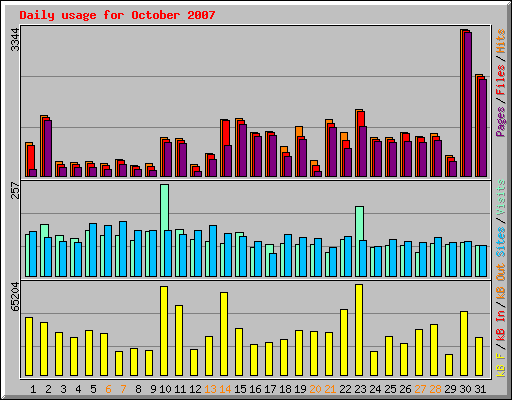Click the green visits bar on day 23
The height and width of the screenshot is (400, 512).
359,223
